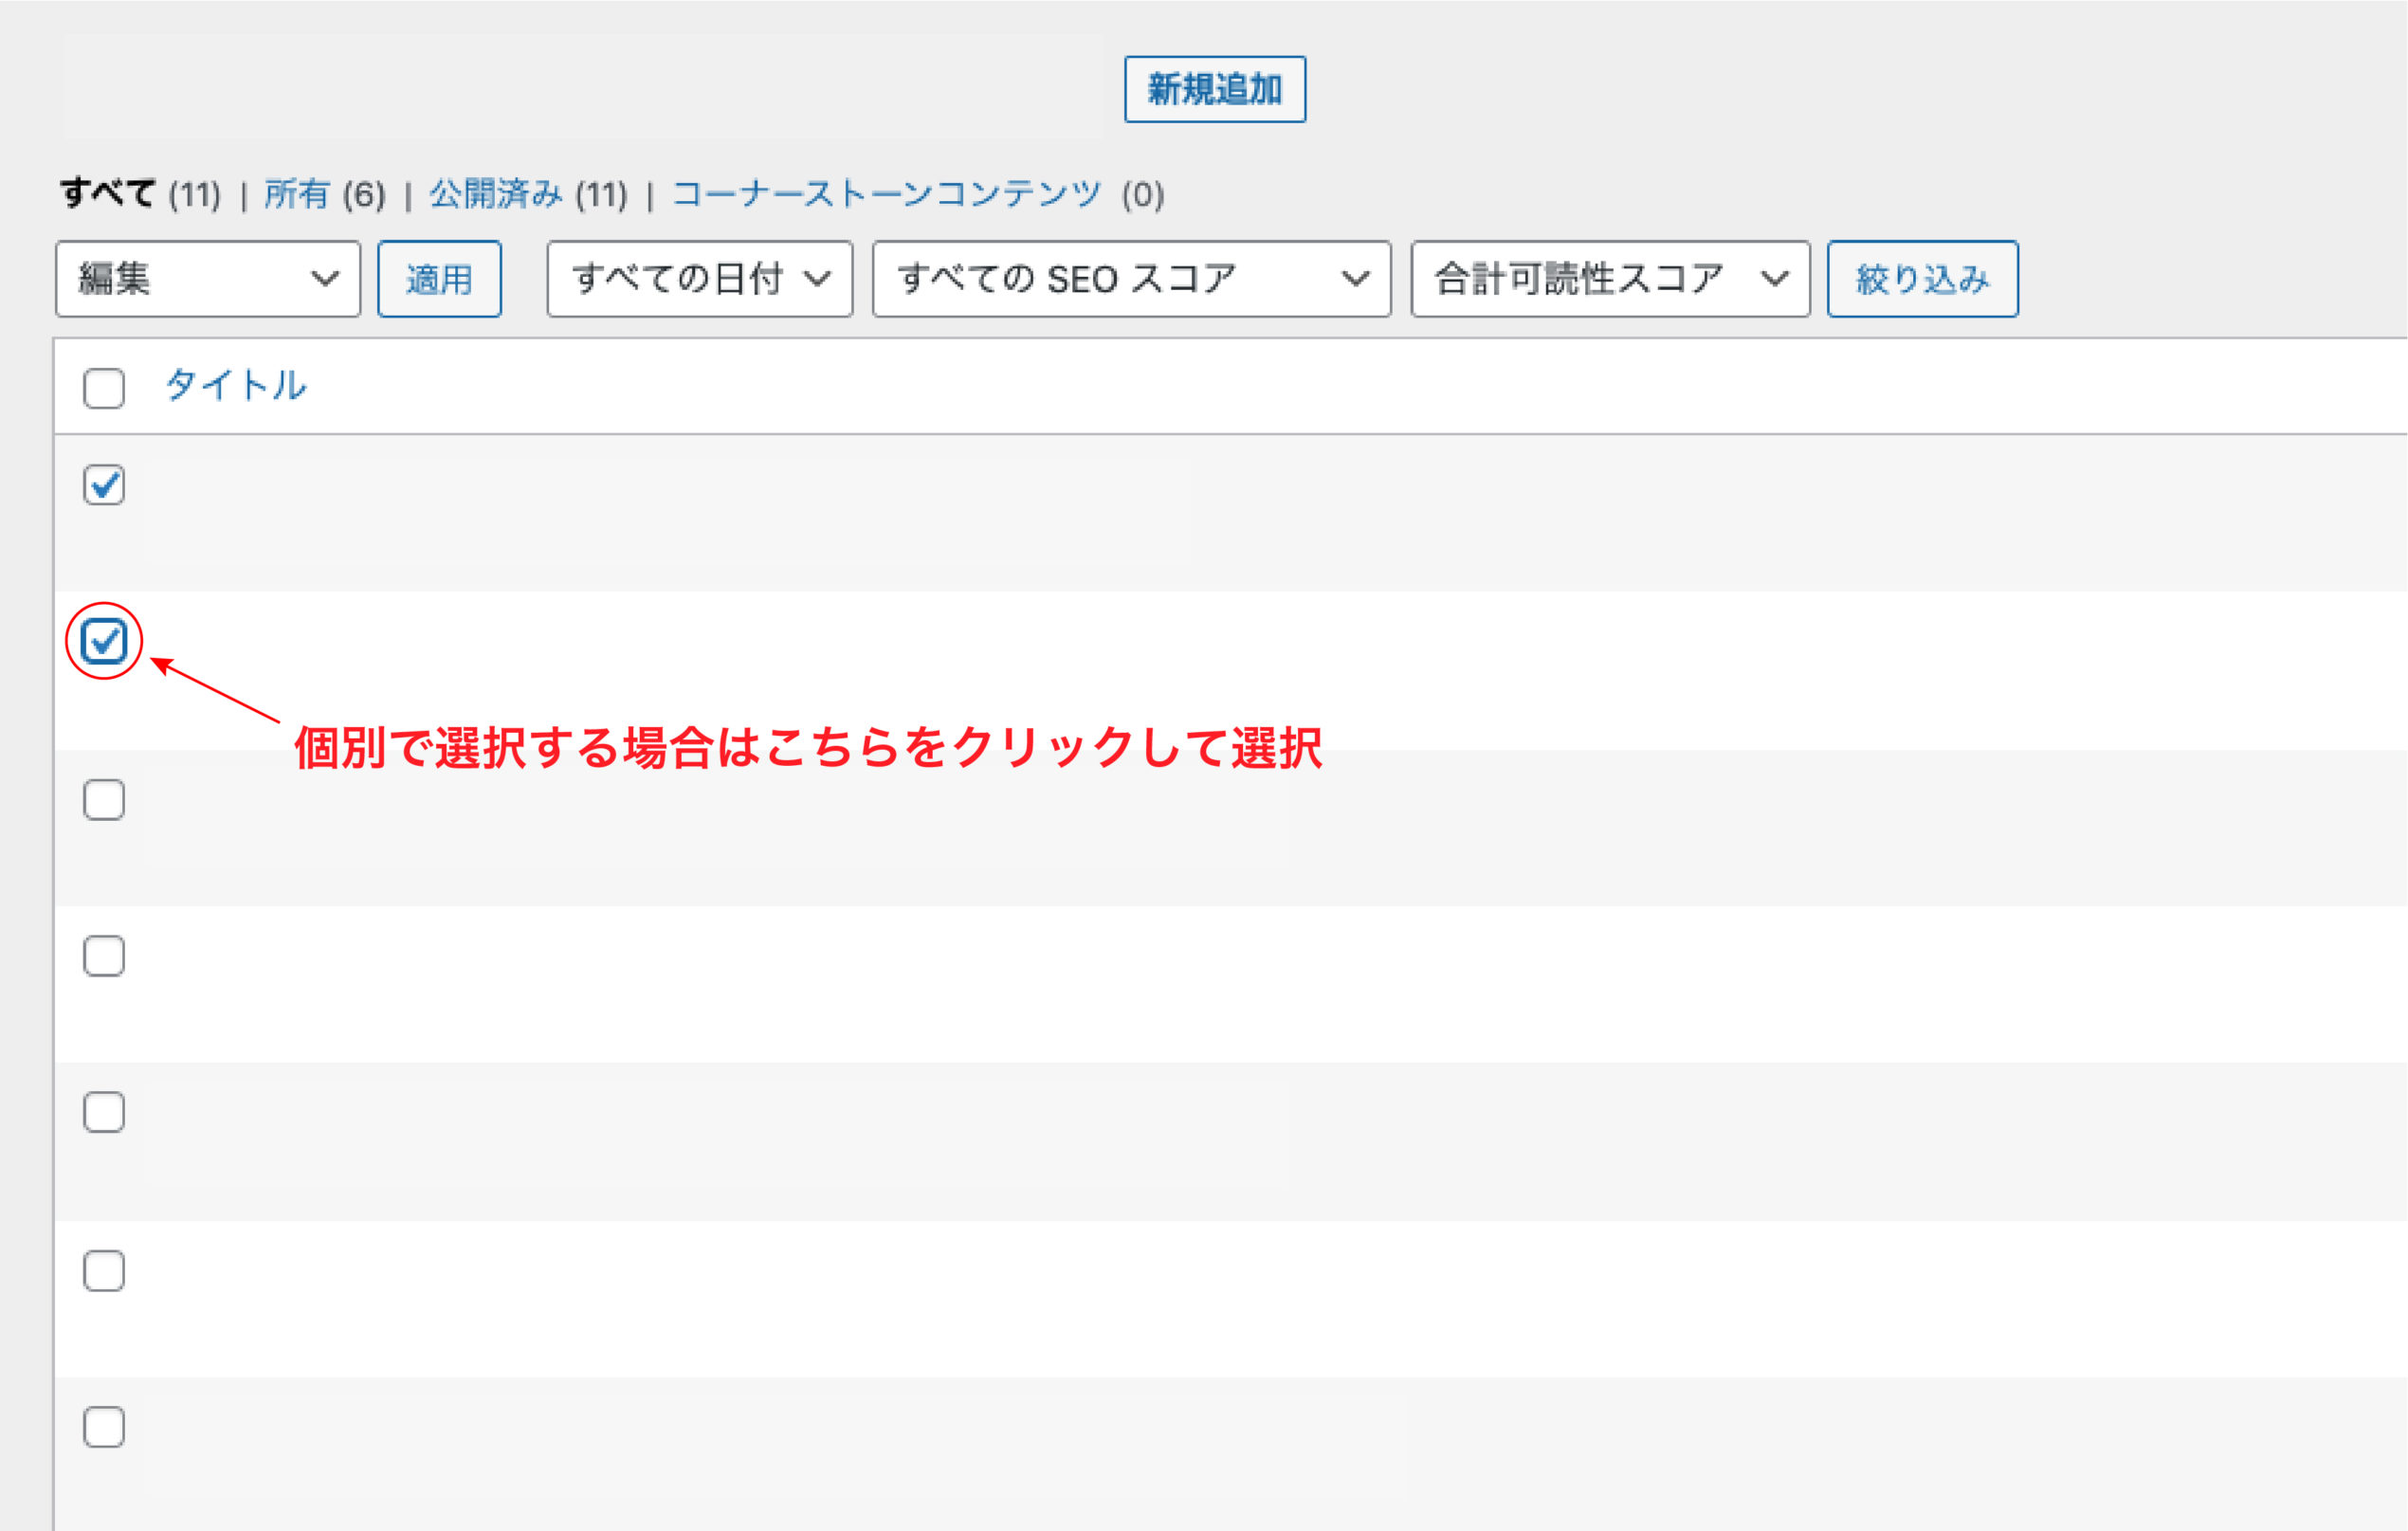Open the 編集 bulk action dropdown
The width and height of the screenshot is (2408, 1531).
[207, 280]
